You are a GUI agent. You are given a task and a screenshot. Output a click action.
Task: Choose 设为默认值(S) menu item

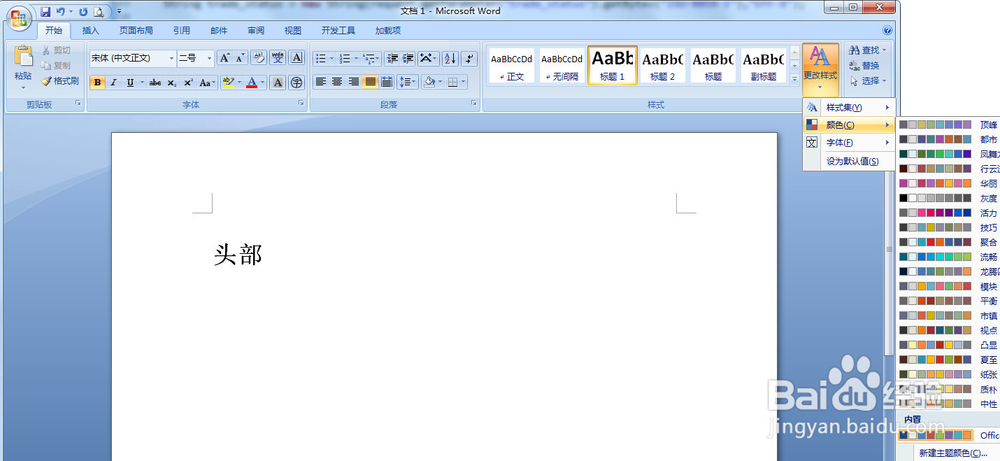click(x=848, y=161)
